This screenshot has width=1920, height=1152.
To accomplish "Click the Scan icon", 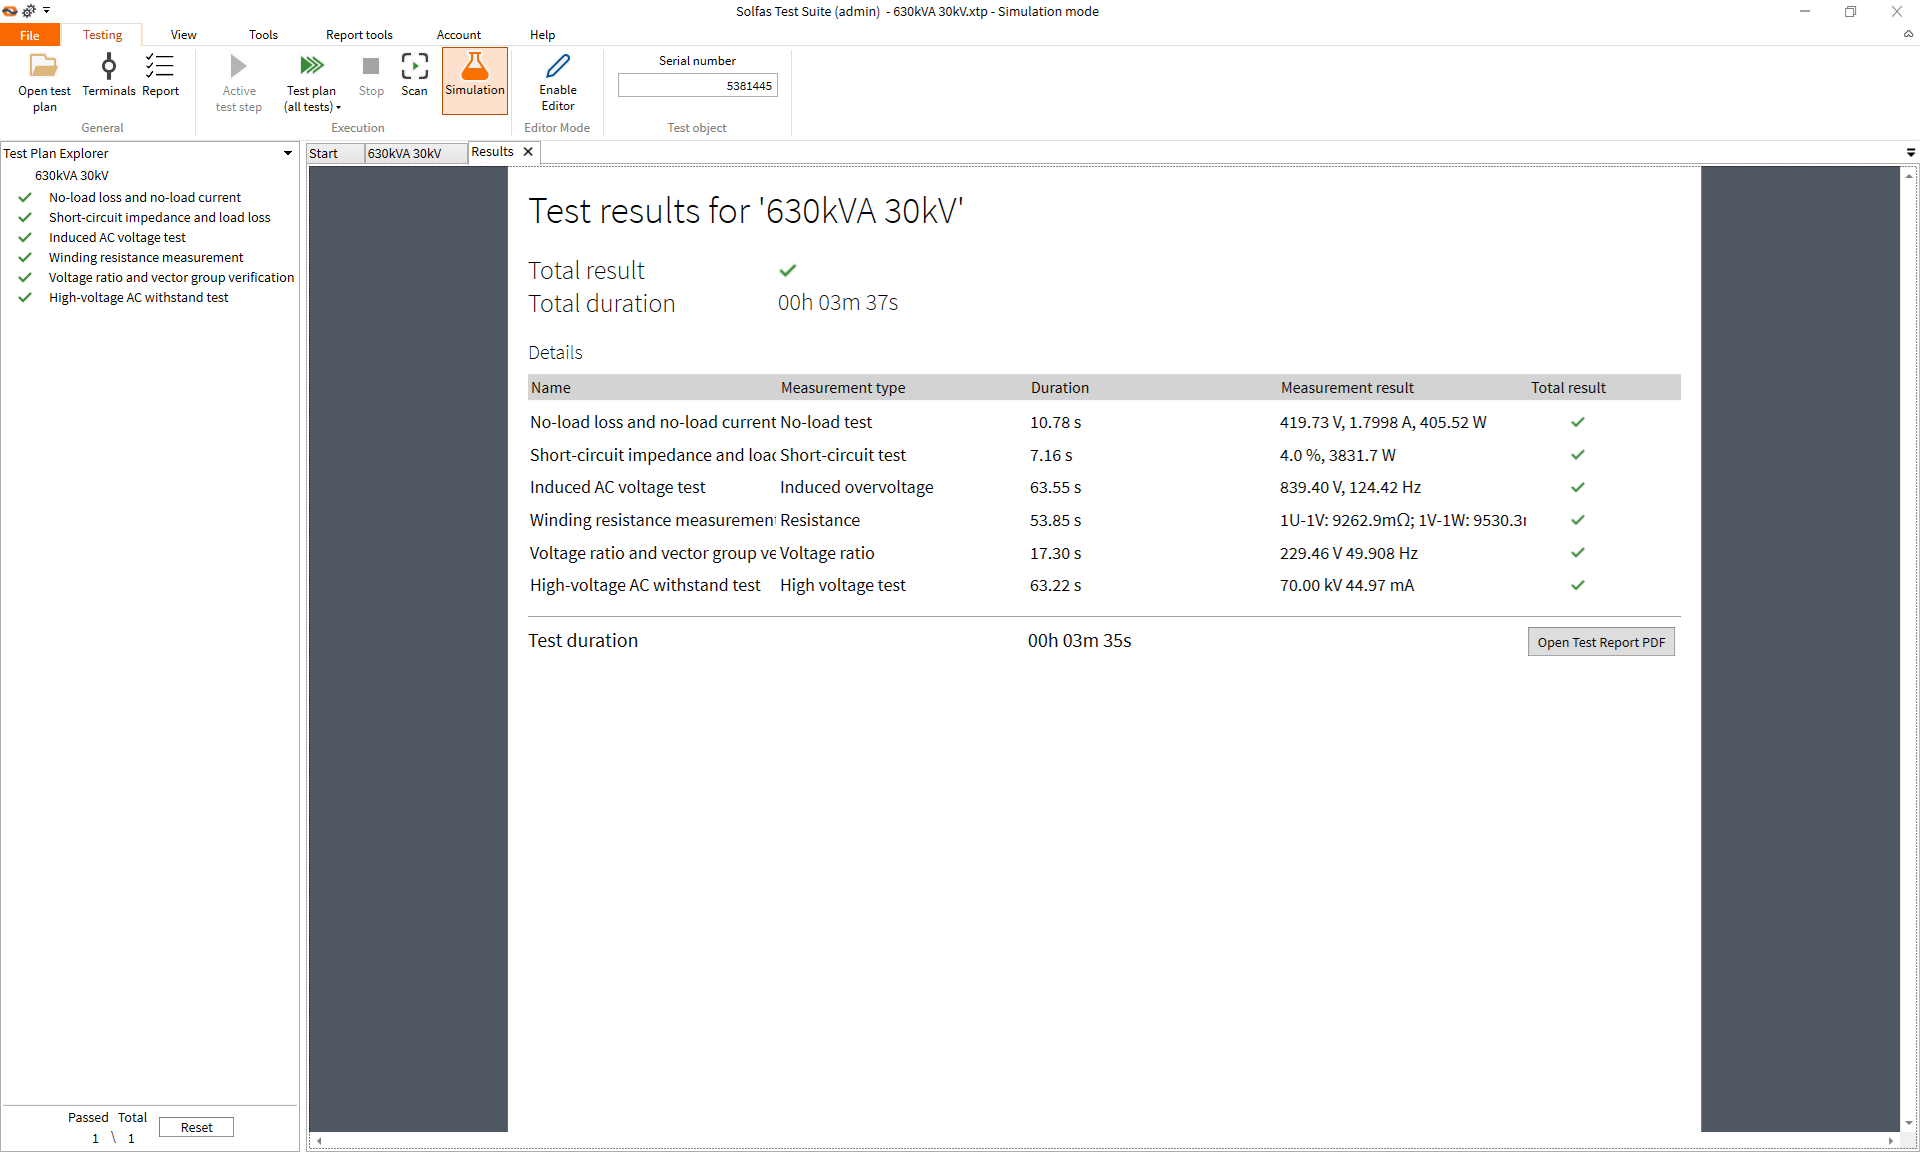I will [x=414, y=67].
